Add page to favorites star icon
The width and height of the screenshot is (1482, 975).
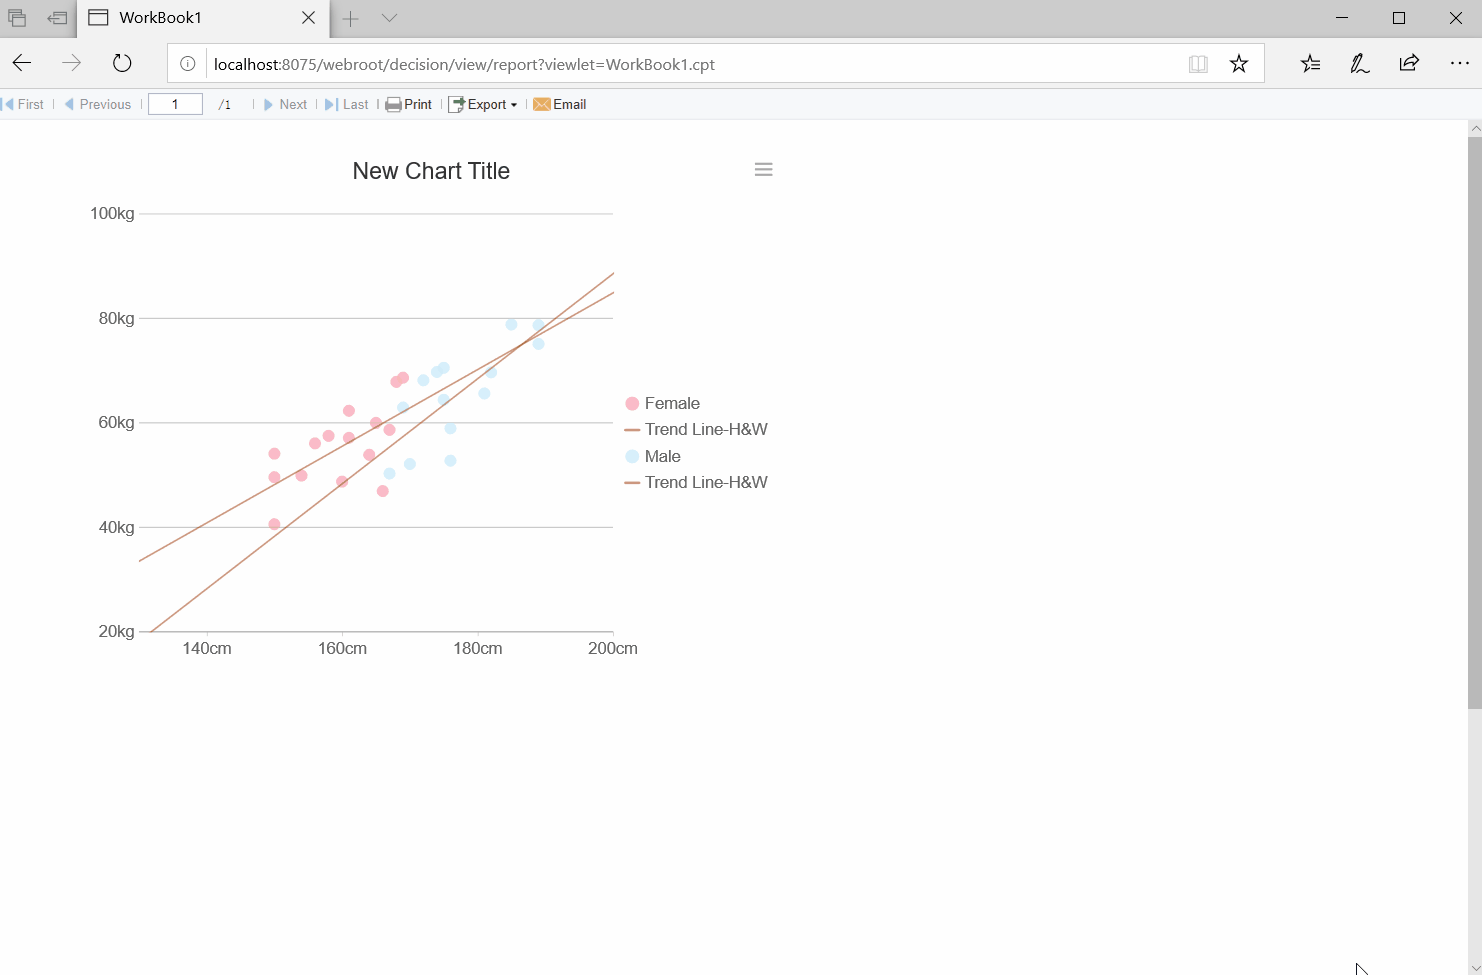(1239, 64)
